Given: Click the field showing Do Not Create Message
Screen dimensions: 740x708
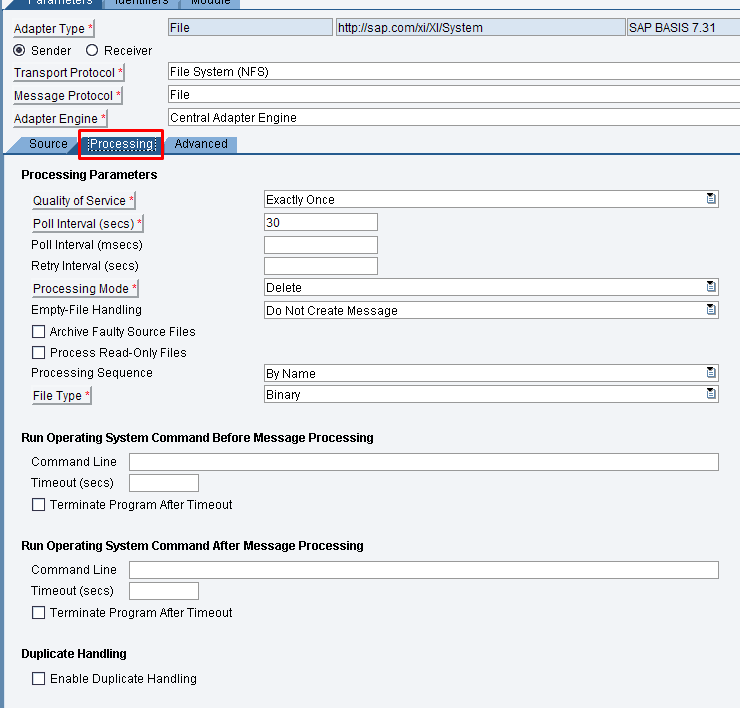Looking at the screenshot, I should (x=491, y=310).
